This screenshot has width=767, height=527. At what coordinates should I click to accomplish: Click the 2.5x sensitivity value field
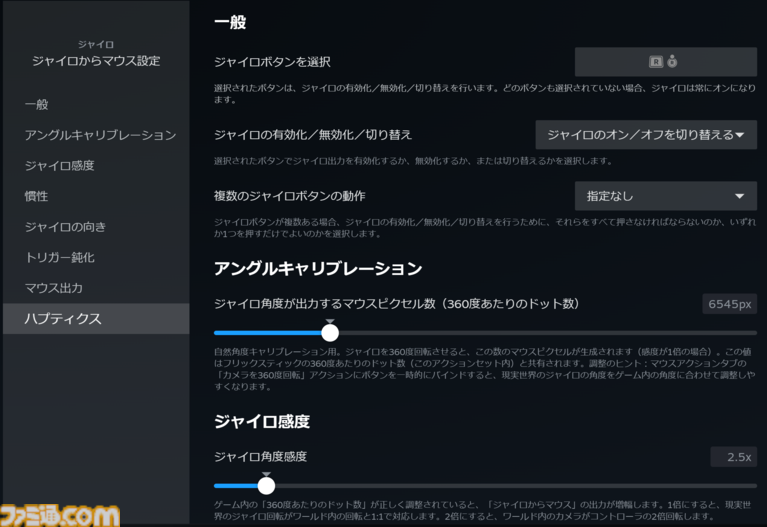point(734,457)
